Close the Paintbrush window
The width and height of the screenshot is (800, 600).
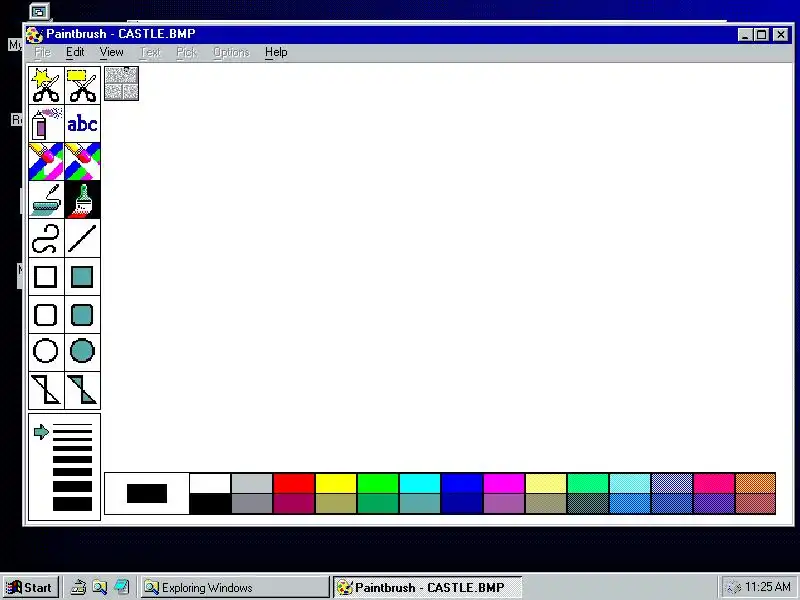[781, 34]
